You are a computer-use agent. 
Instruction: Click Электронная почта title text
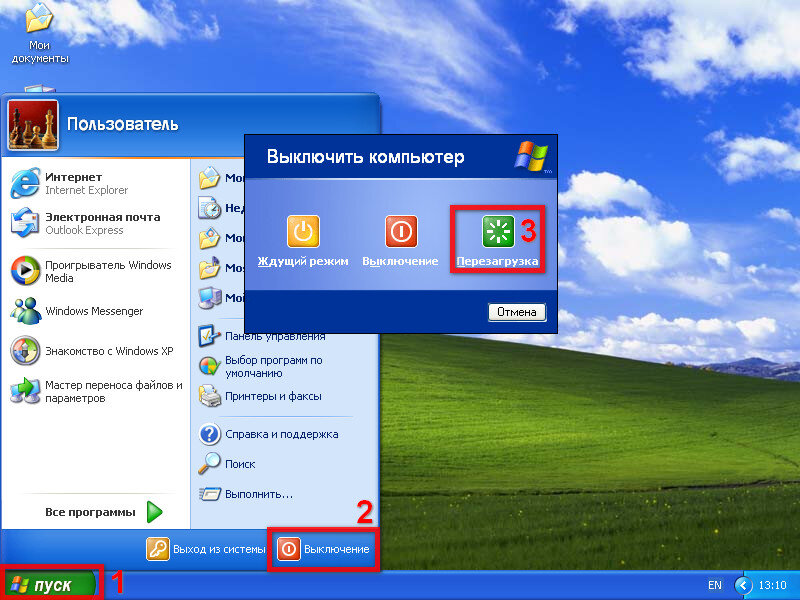[x=103, y=217]
